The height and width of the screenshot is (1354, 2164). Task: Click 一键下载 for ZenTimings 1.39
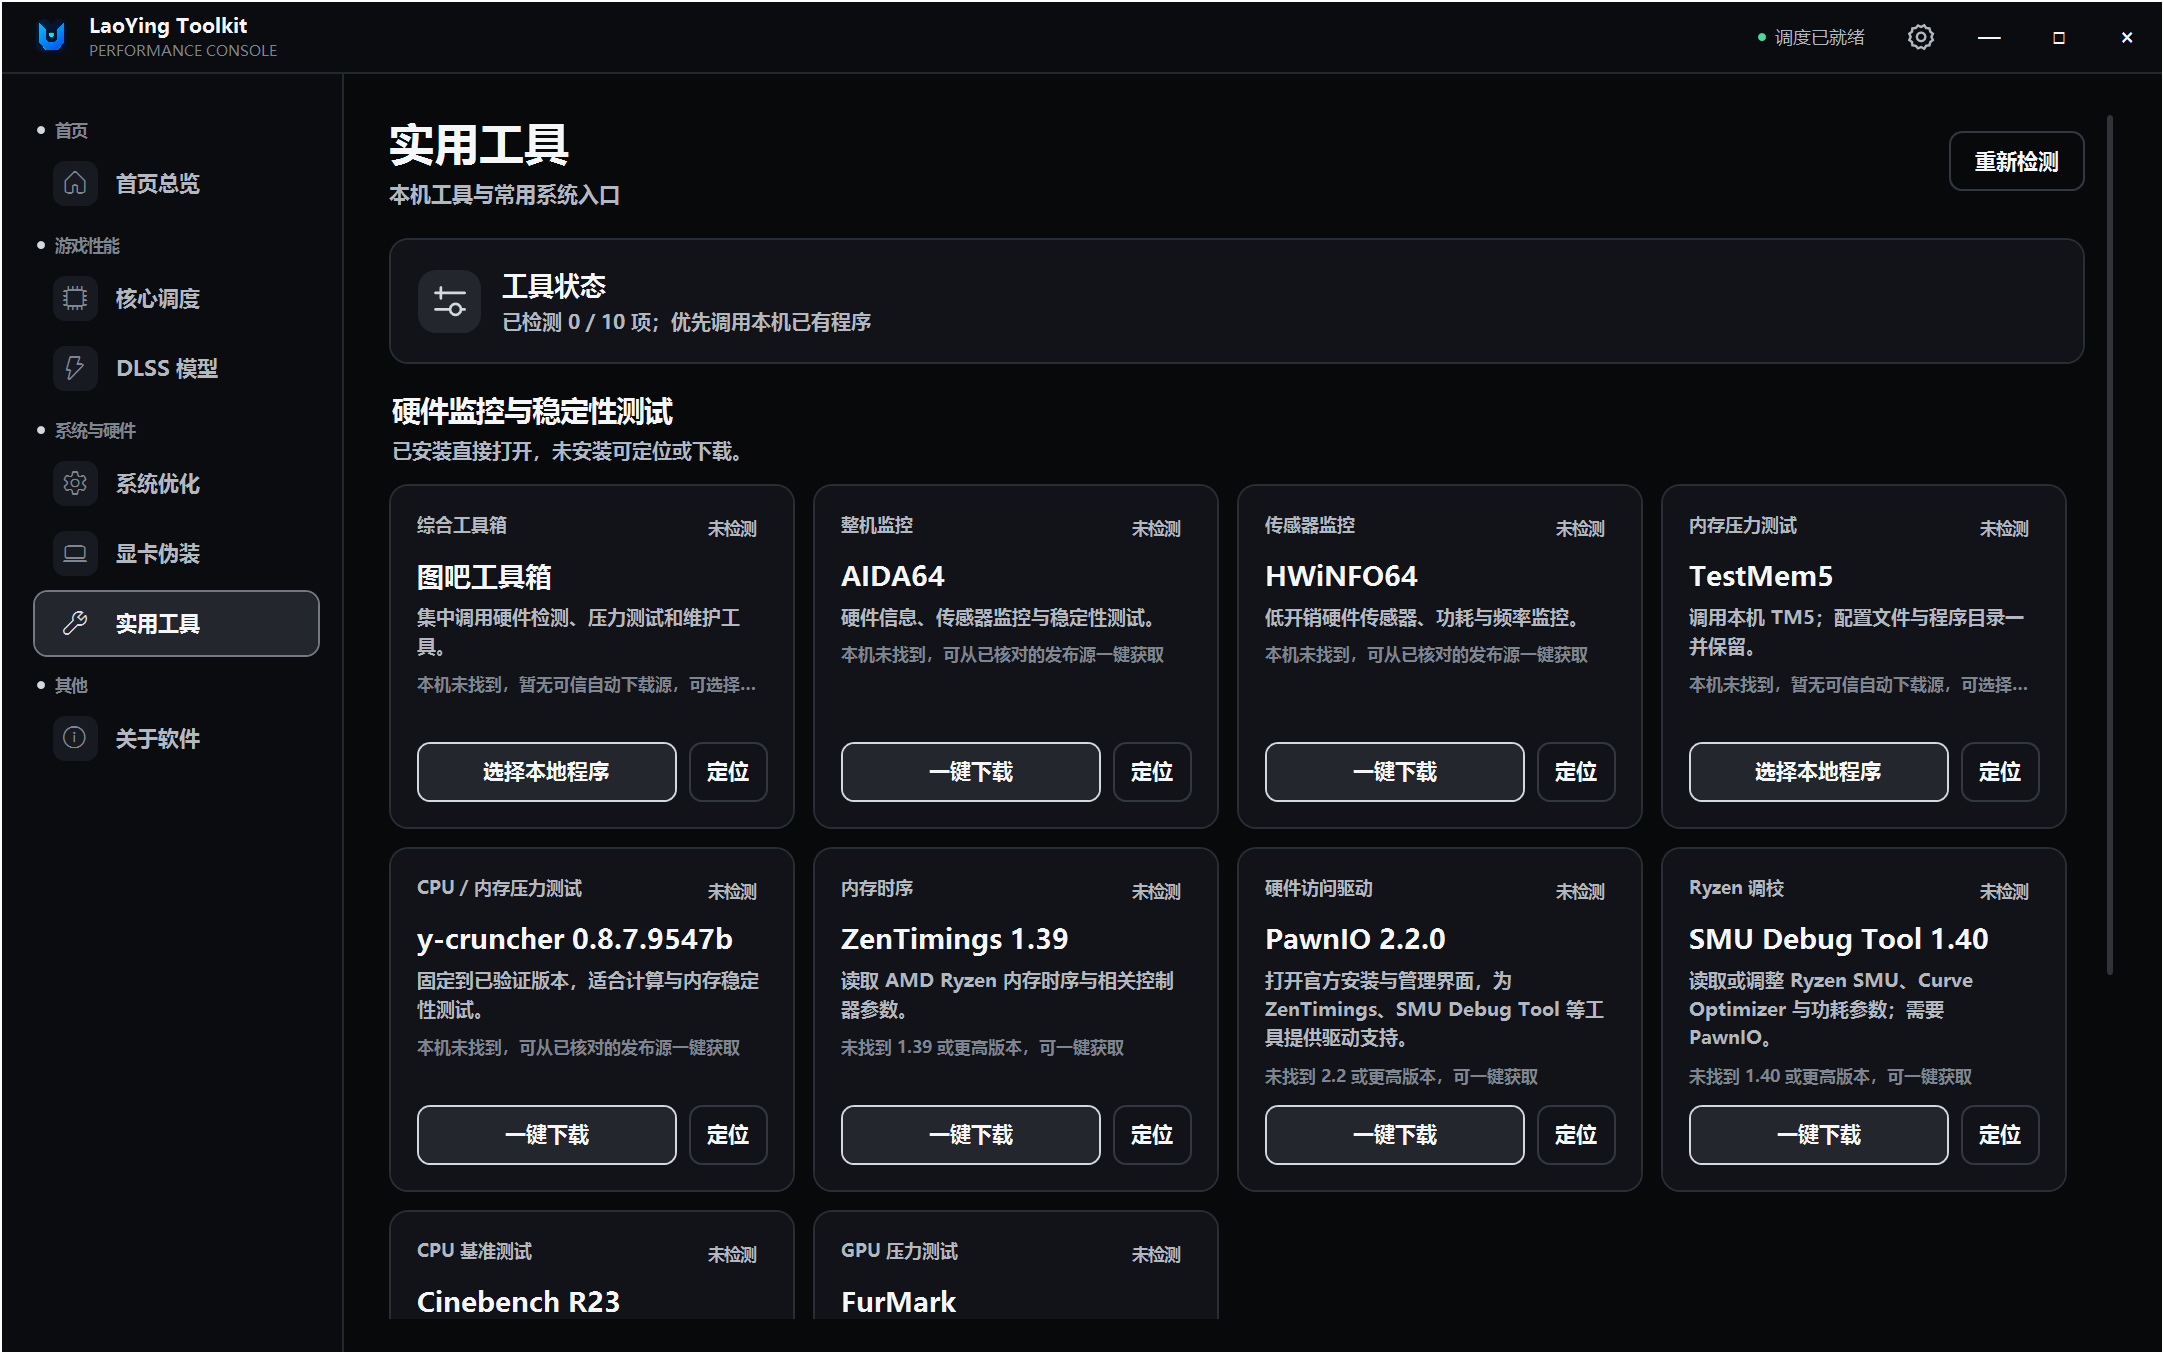[x=970, y=1135]
